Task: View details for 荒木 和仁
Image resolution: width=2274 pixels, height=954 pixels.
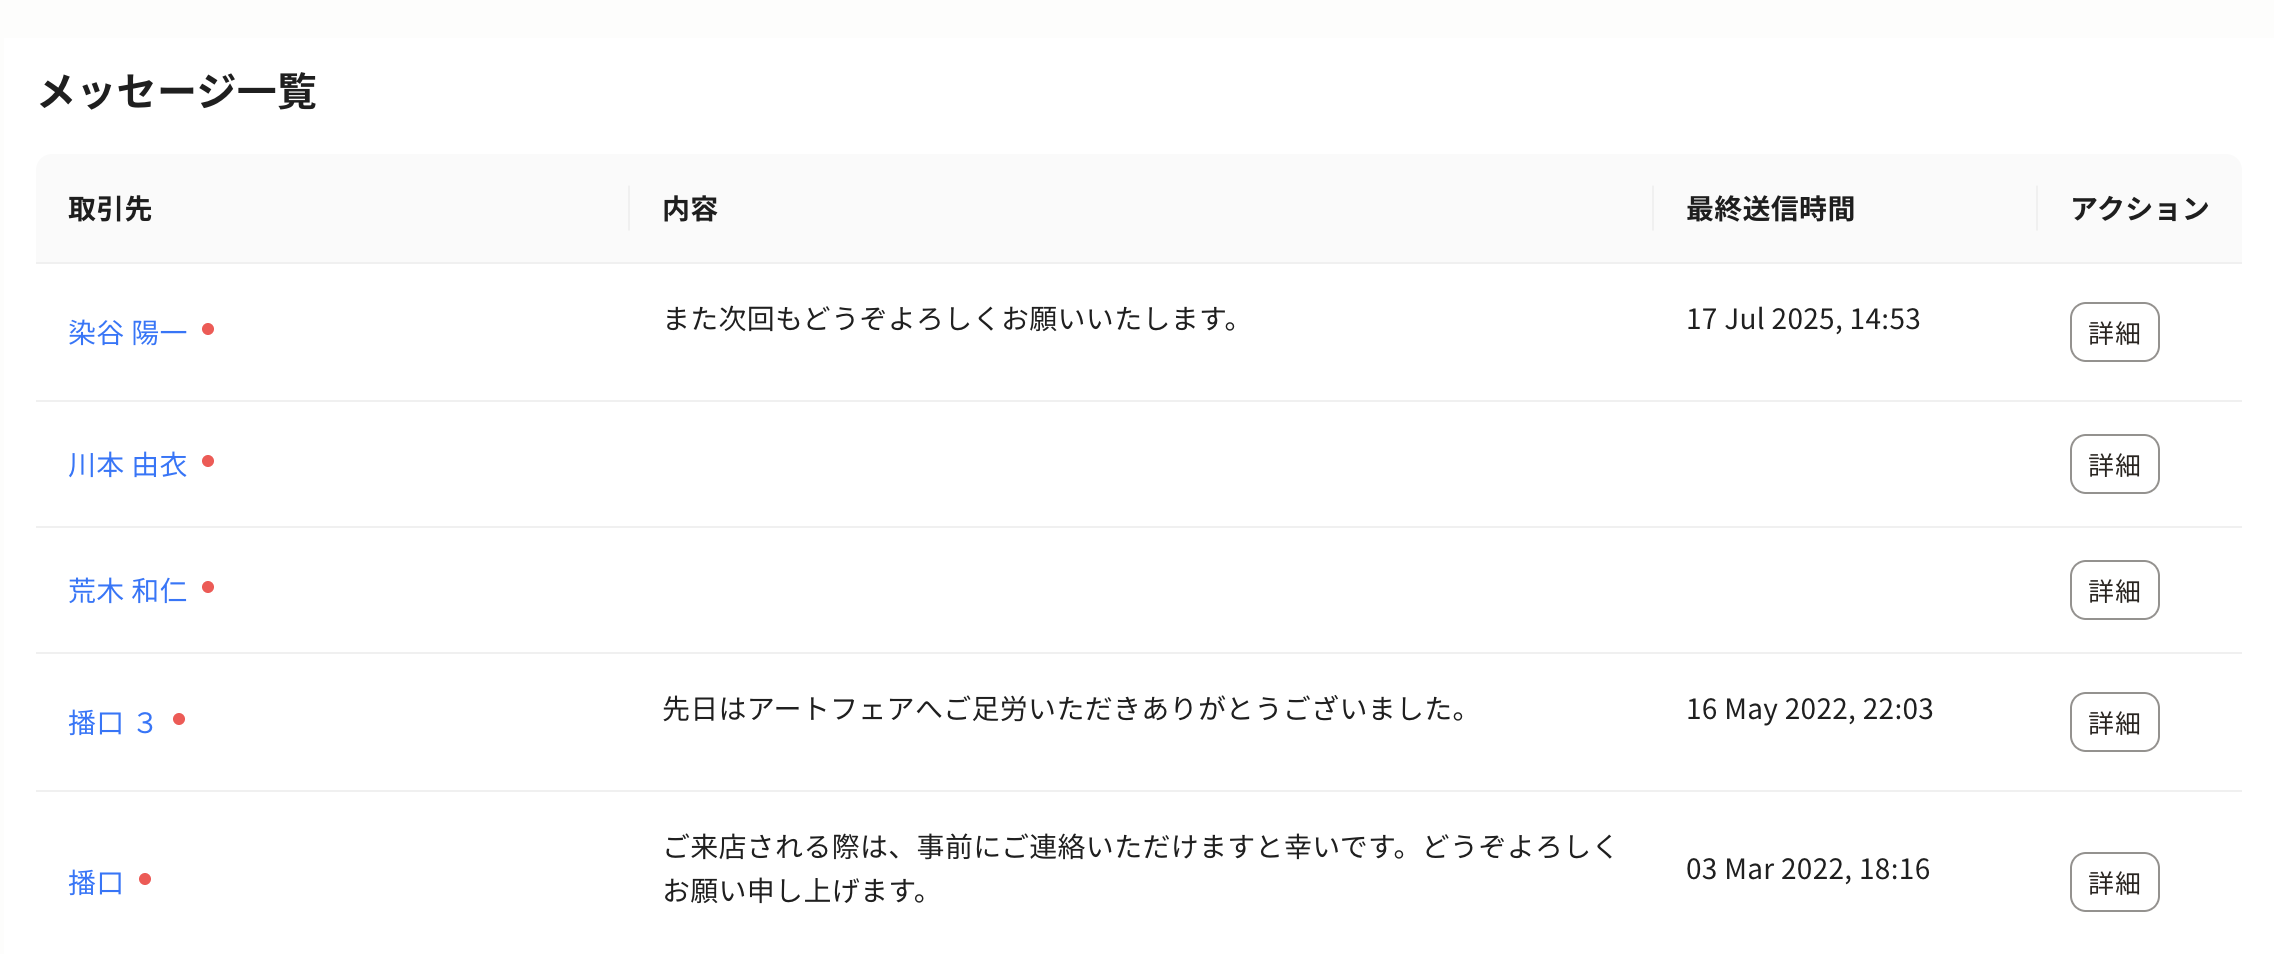Action: [2113, 591]
